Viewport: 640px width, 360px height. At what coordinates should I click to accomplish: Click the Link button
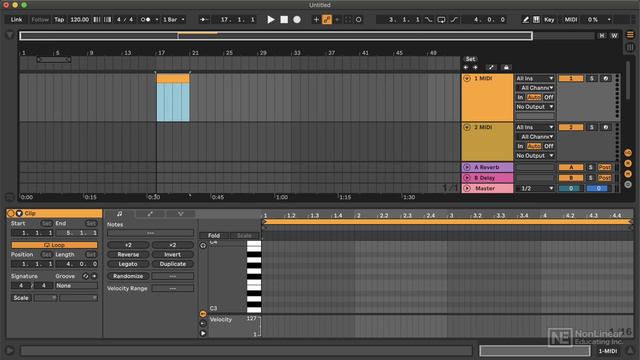click(16, 20)
